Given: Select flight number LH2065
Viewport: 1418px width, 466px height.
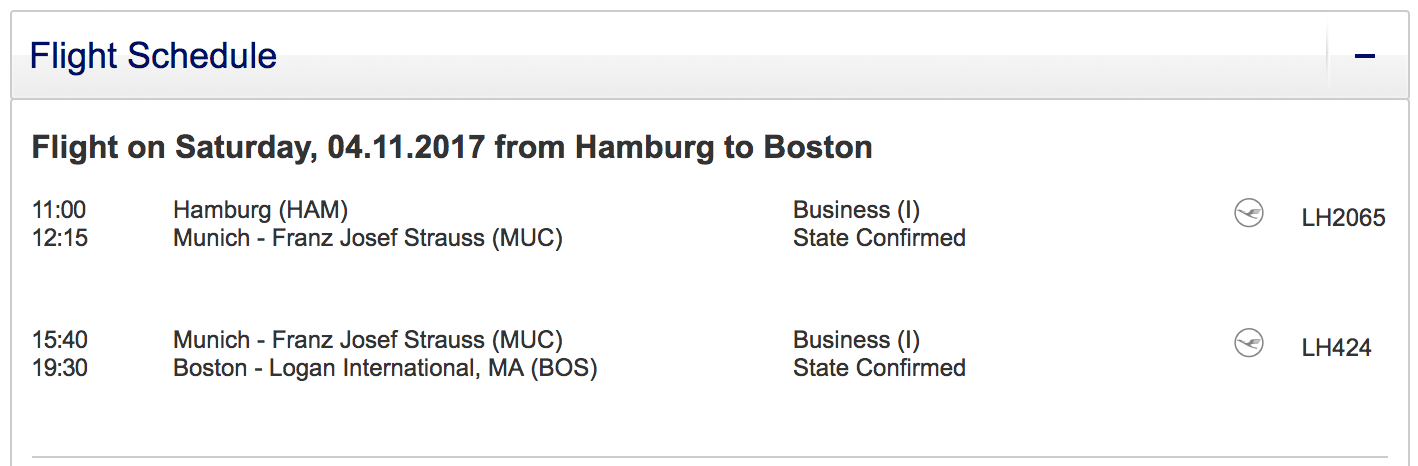Looking at the screenshot, I should 1343,217.
